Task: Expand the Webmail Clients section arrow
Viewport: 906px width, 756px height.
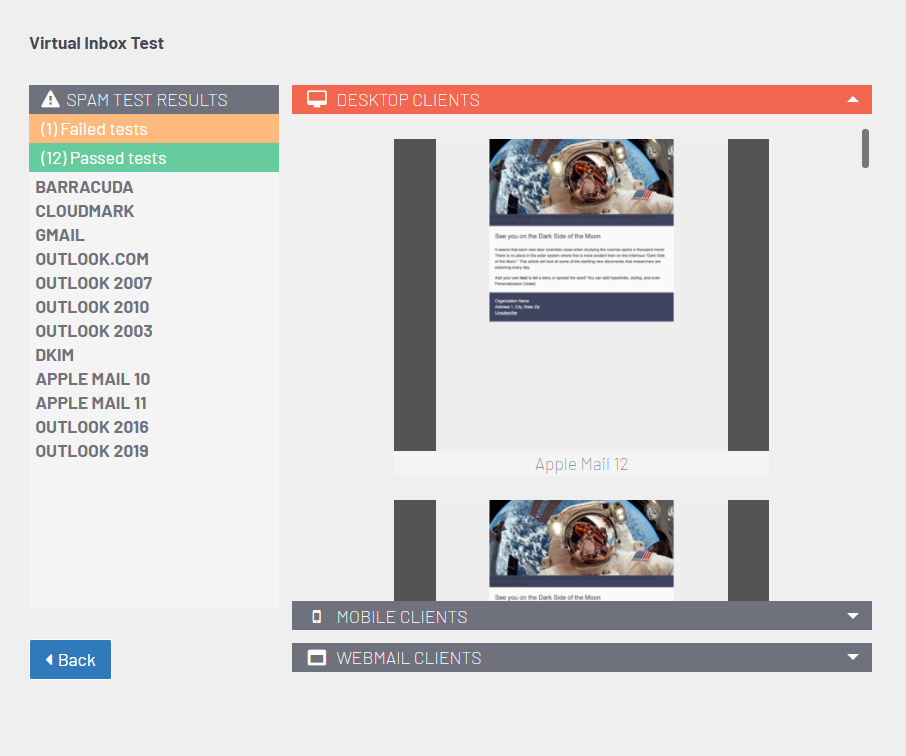Action: click(852, 657)
